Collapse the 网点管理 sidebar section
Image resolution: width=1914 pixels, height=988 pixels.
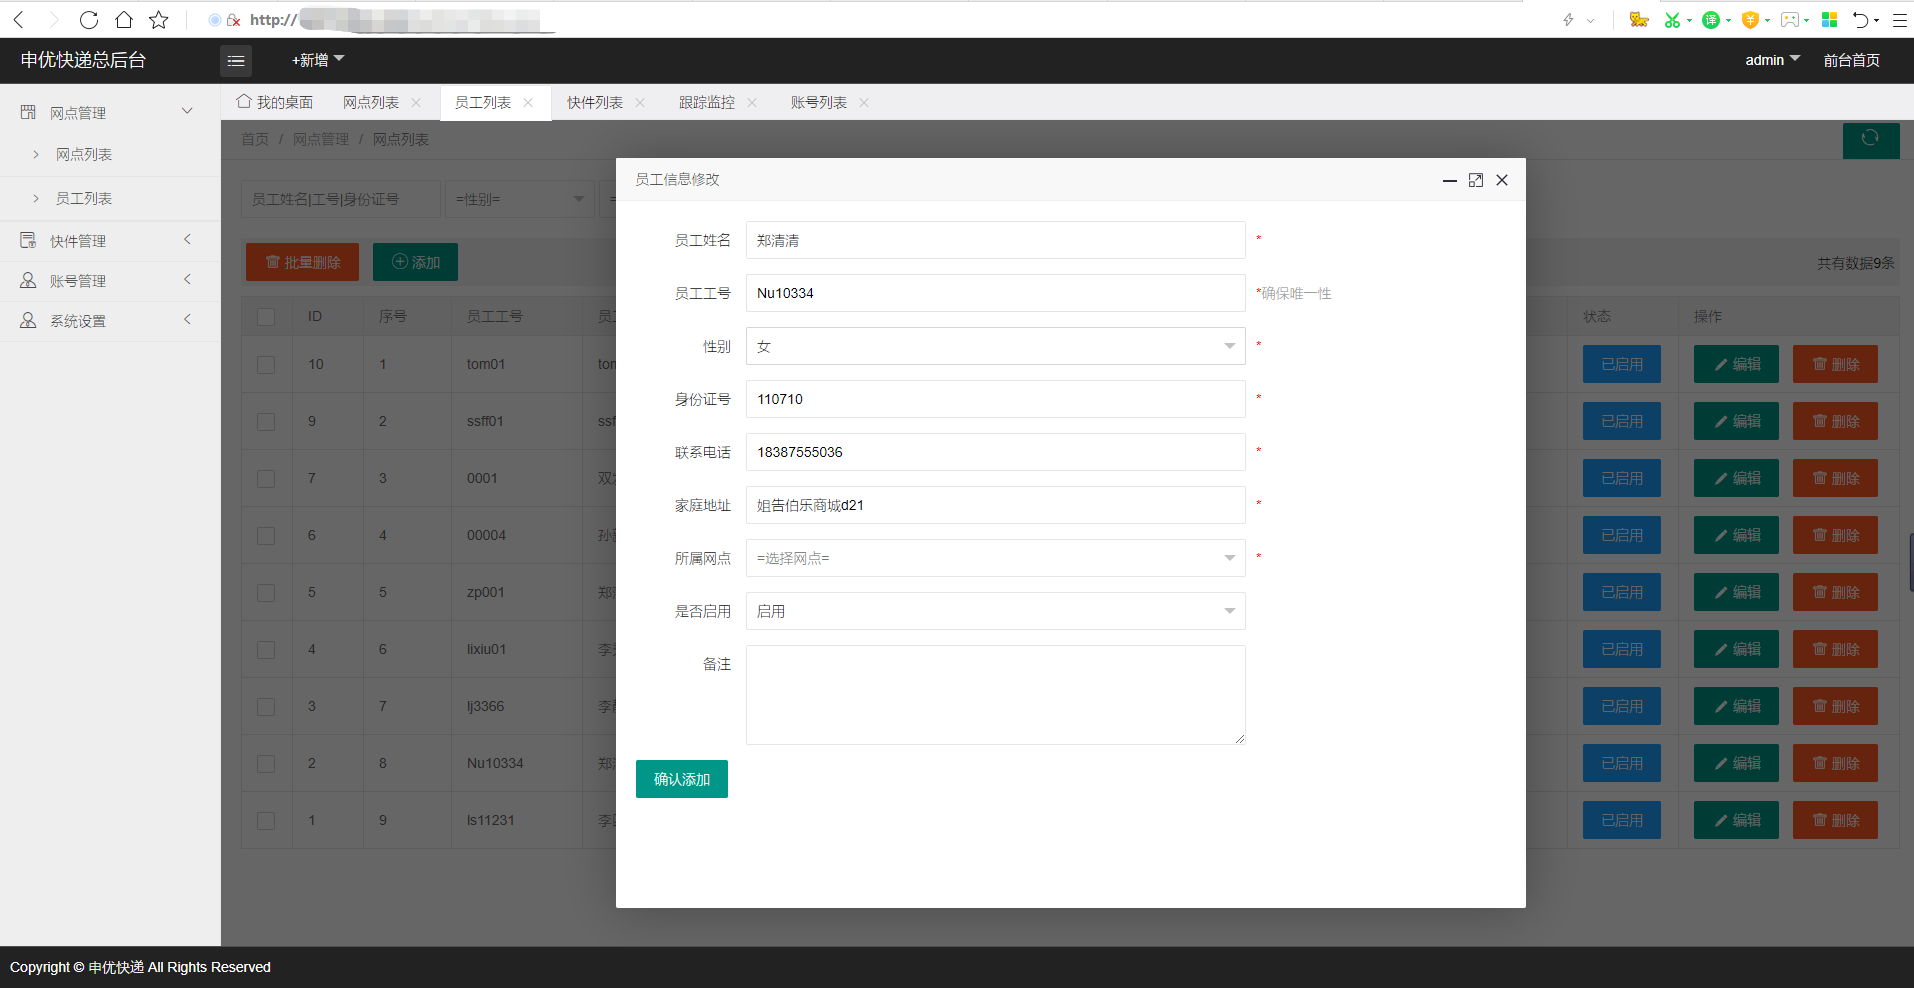tap(187, 111)
